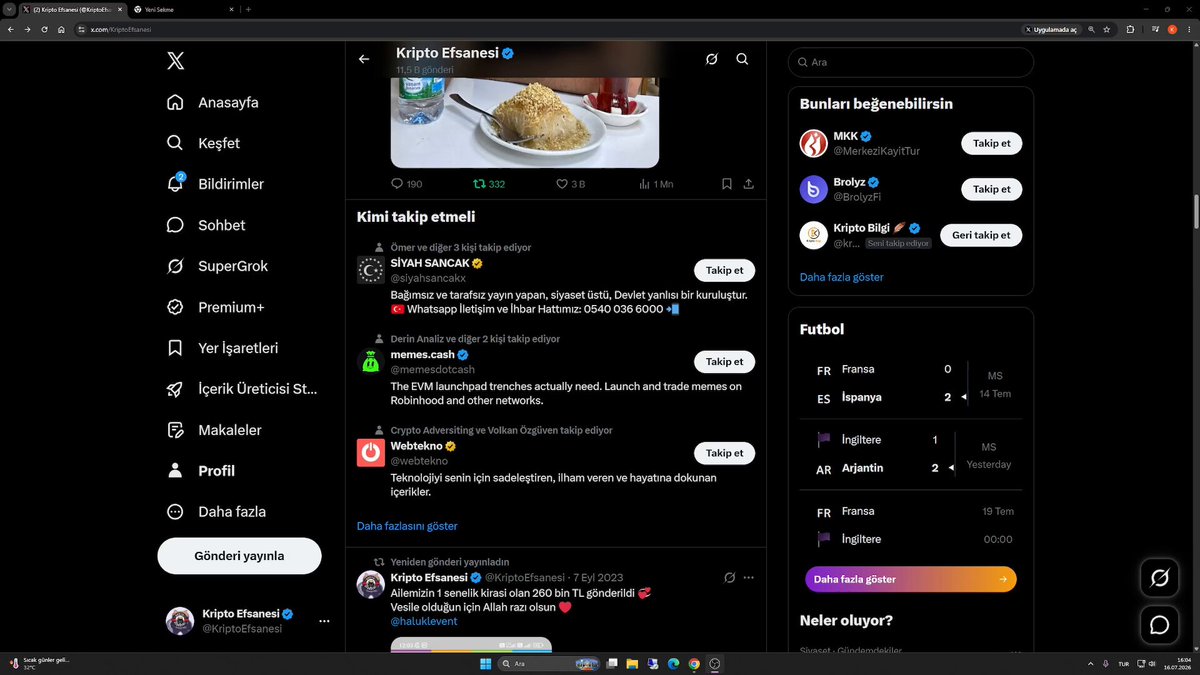Follow SİYAH SANCAK with Takip et
The width and height of the screenshot is (1200, 675).
724,270
